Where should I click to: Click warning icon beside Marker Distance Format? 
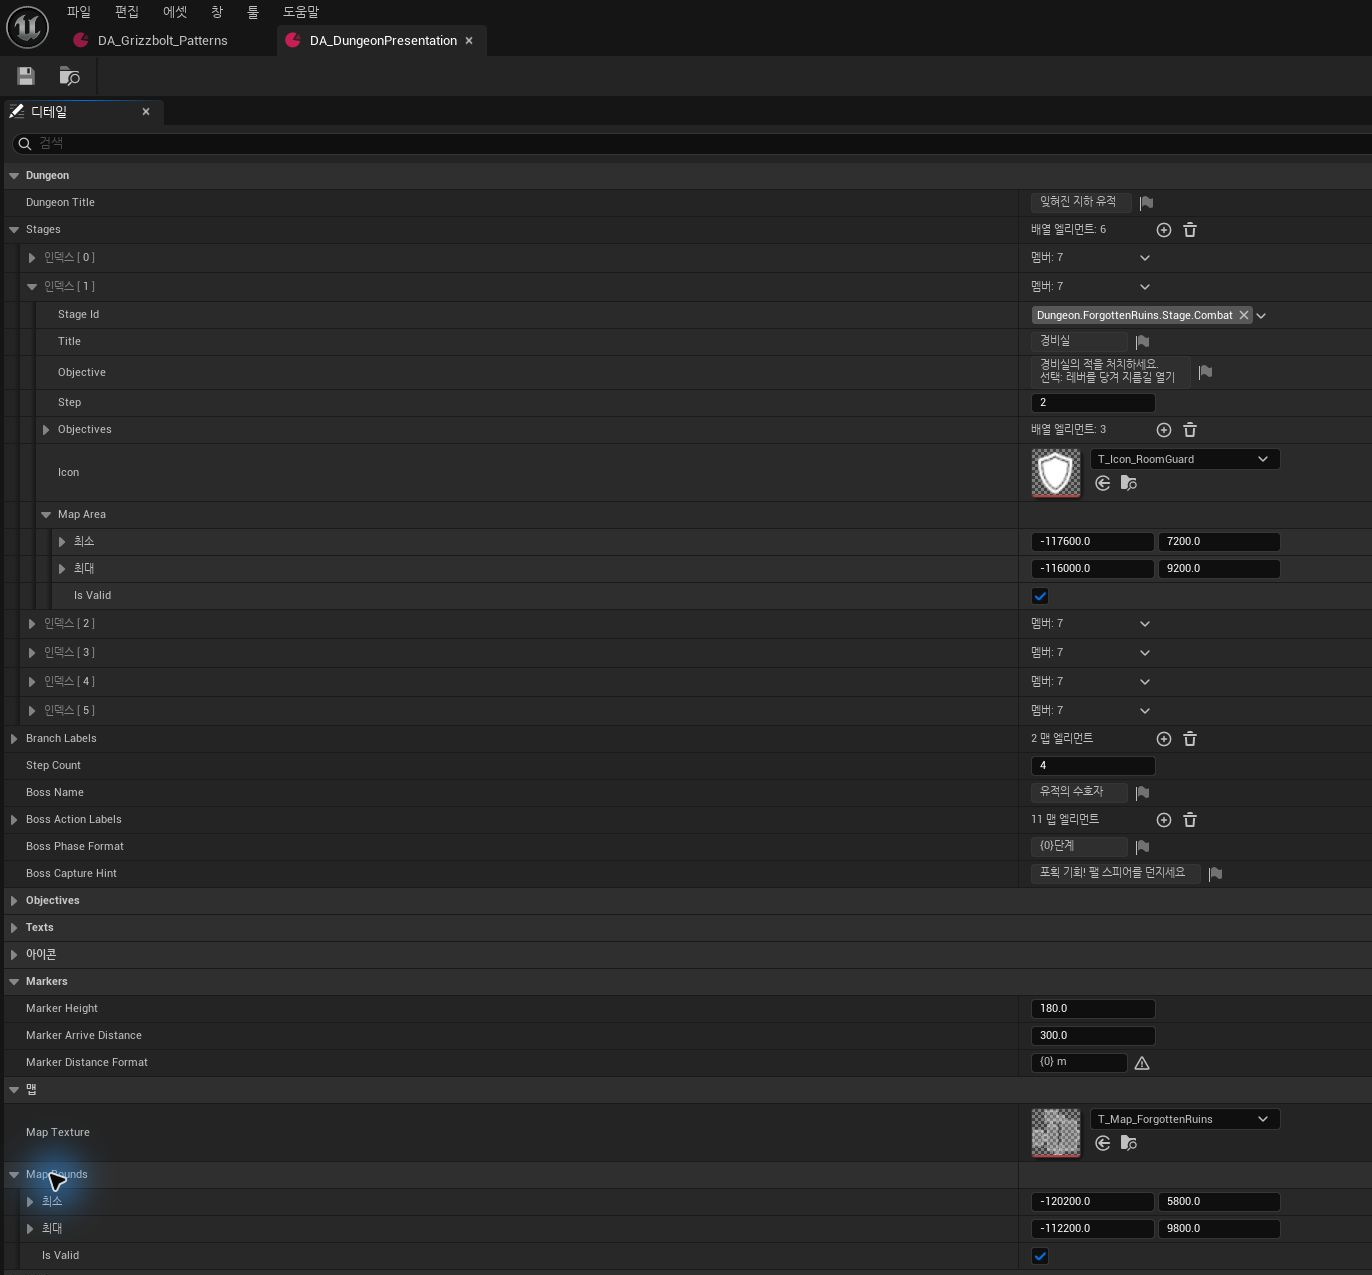1142,1063
